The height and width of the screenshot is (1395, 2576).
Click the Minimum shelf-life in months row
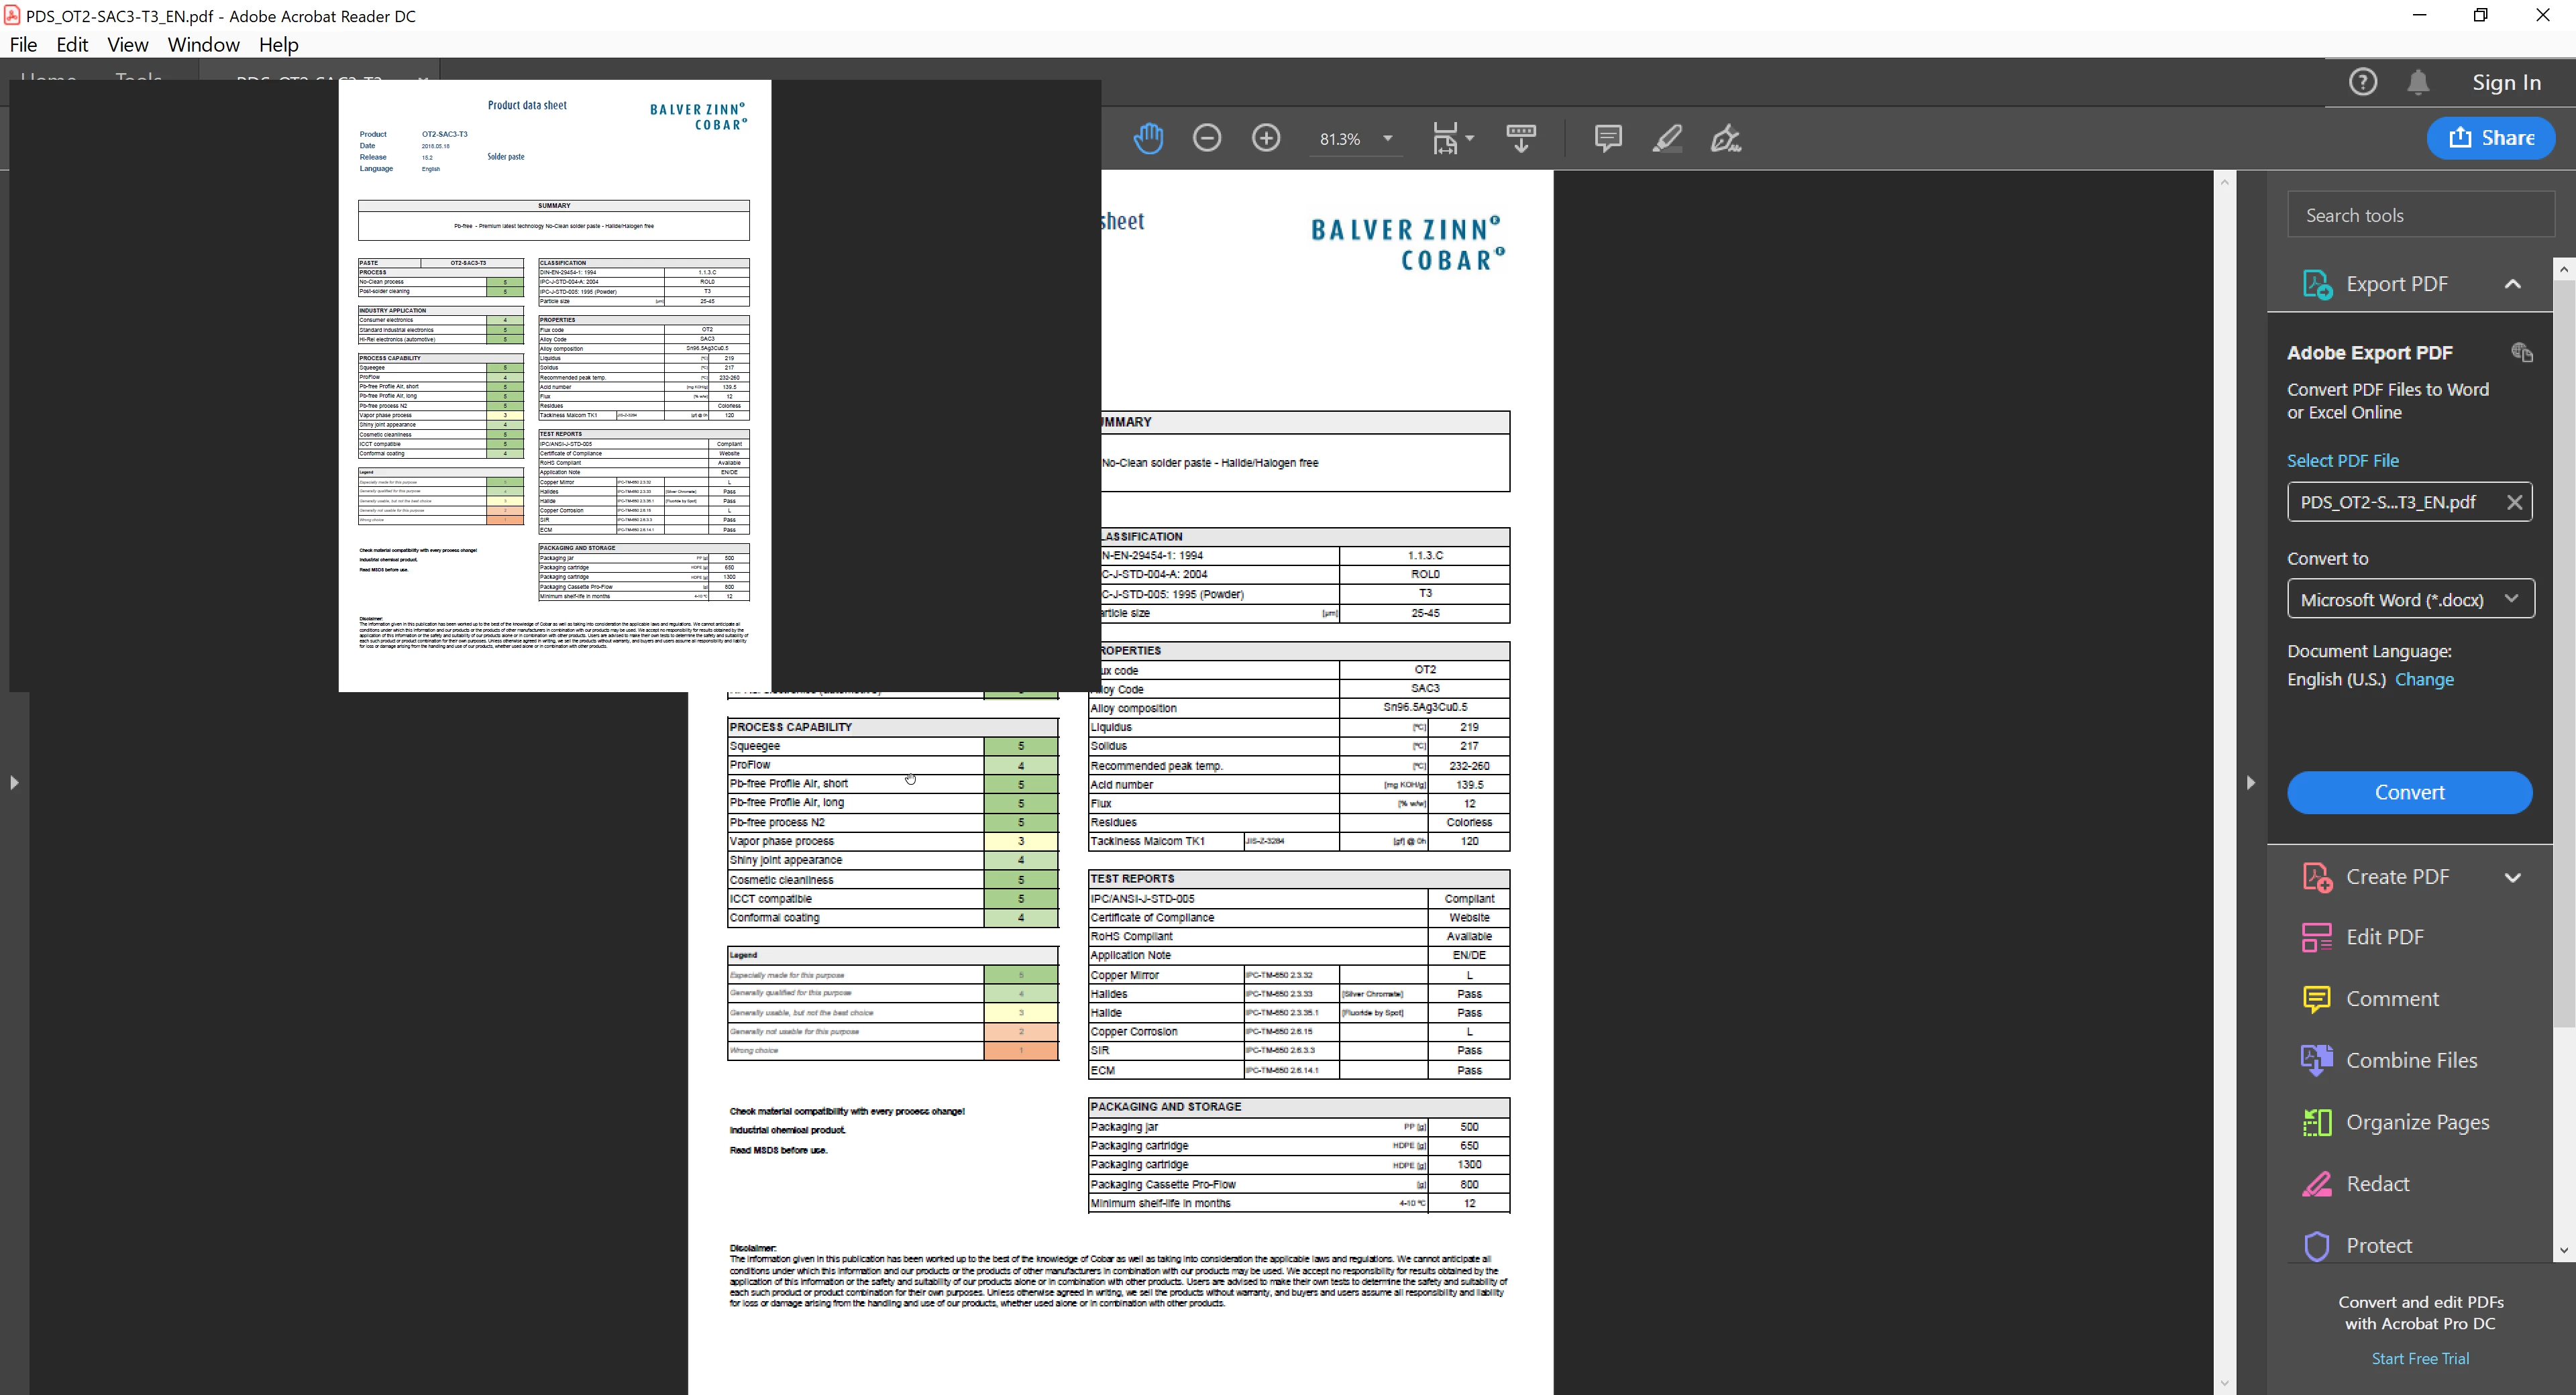click(x=1299, y=1203)
